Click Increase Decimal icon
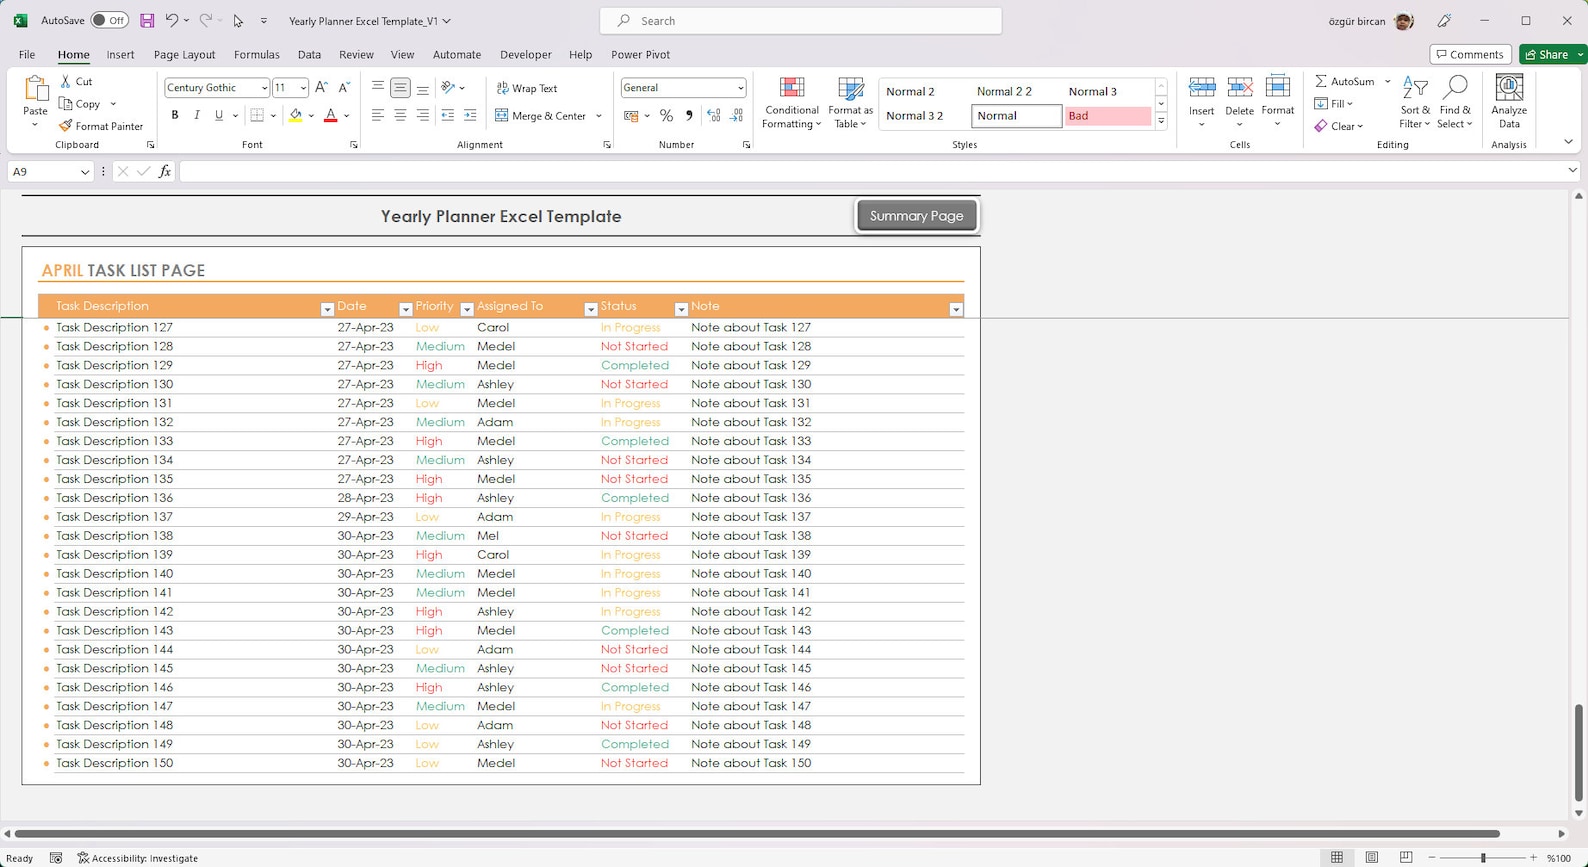 (x=714, y=116)
